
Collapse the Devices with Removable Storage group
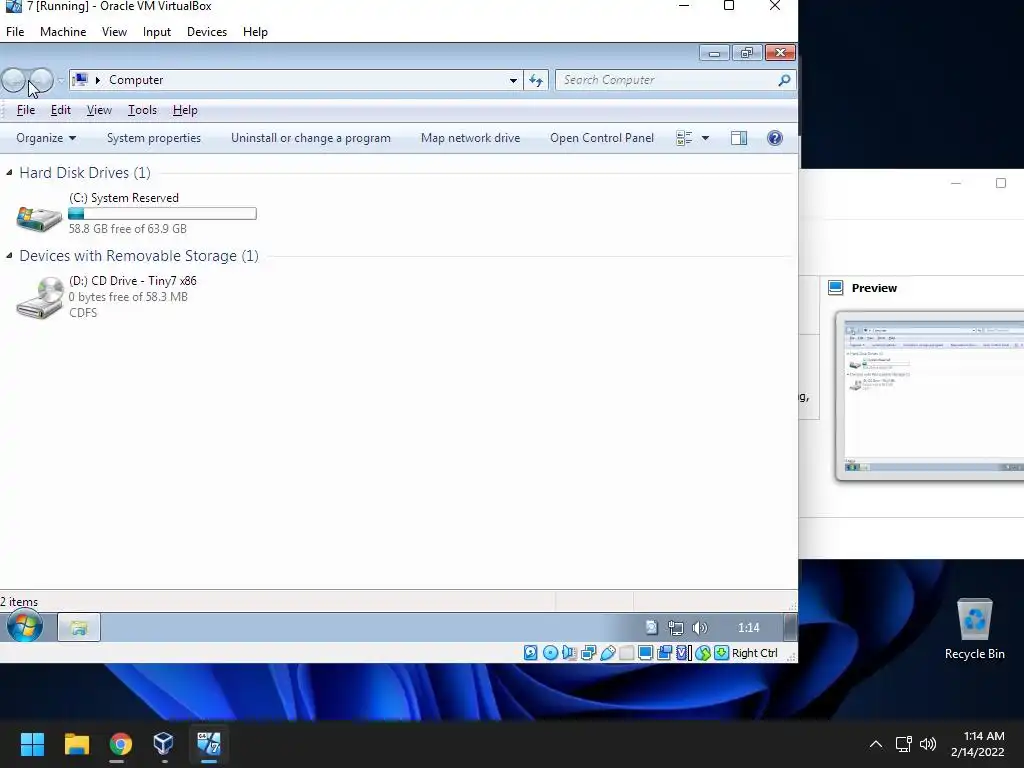[9, 255]
